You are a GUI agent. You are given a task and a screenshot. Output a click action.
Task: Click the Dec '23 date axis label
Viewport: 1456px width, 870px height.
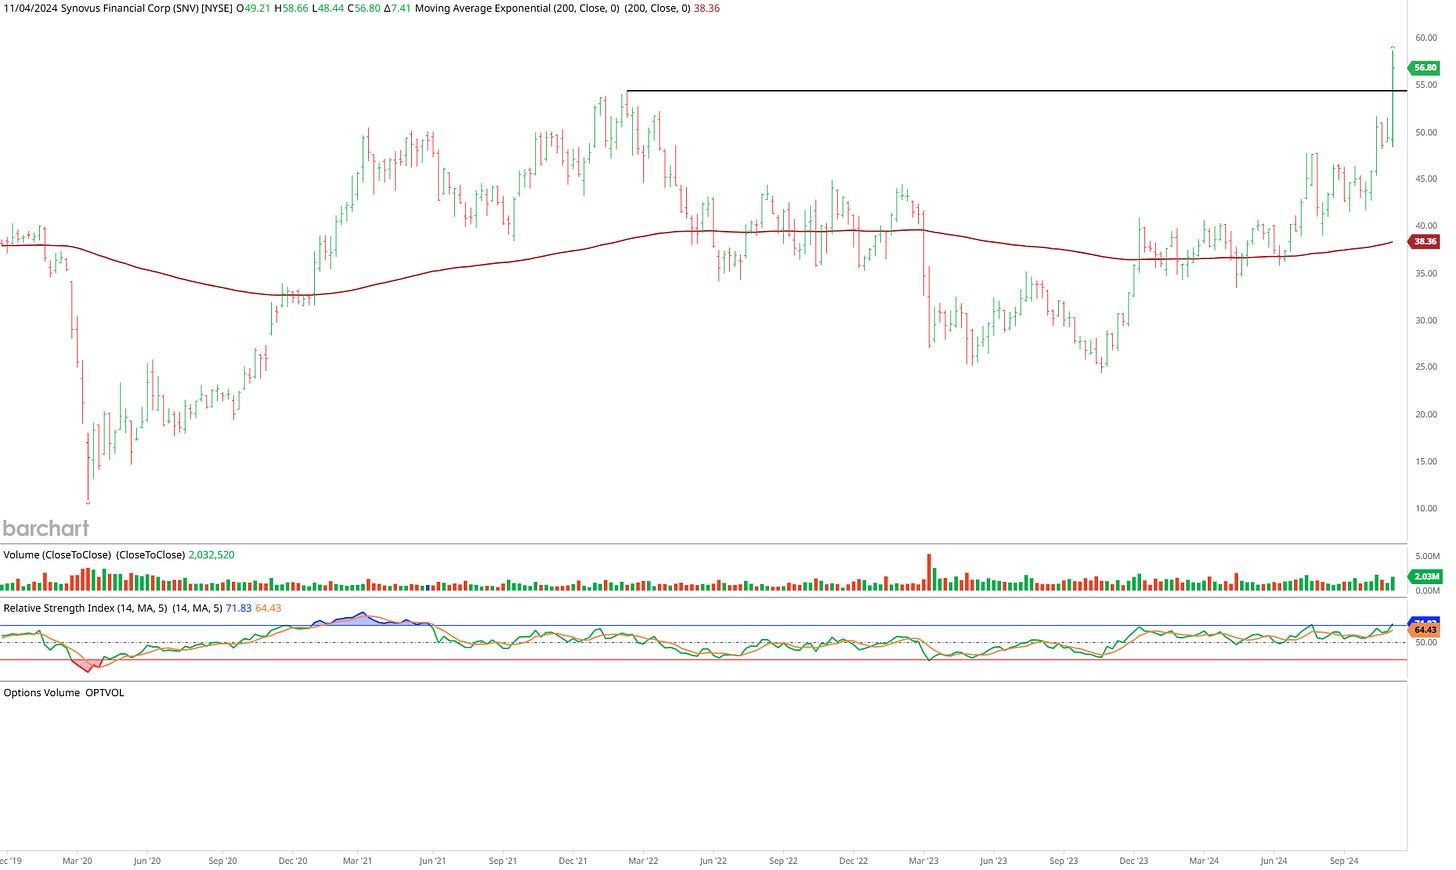[1134, 860]
